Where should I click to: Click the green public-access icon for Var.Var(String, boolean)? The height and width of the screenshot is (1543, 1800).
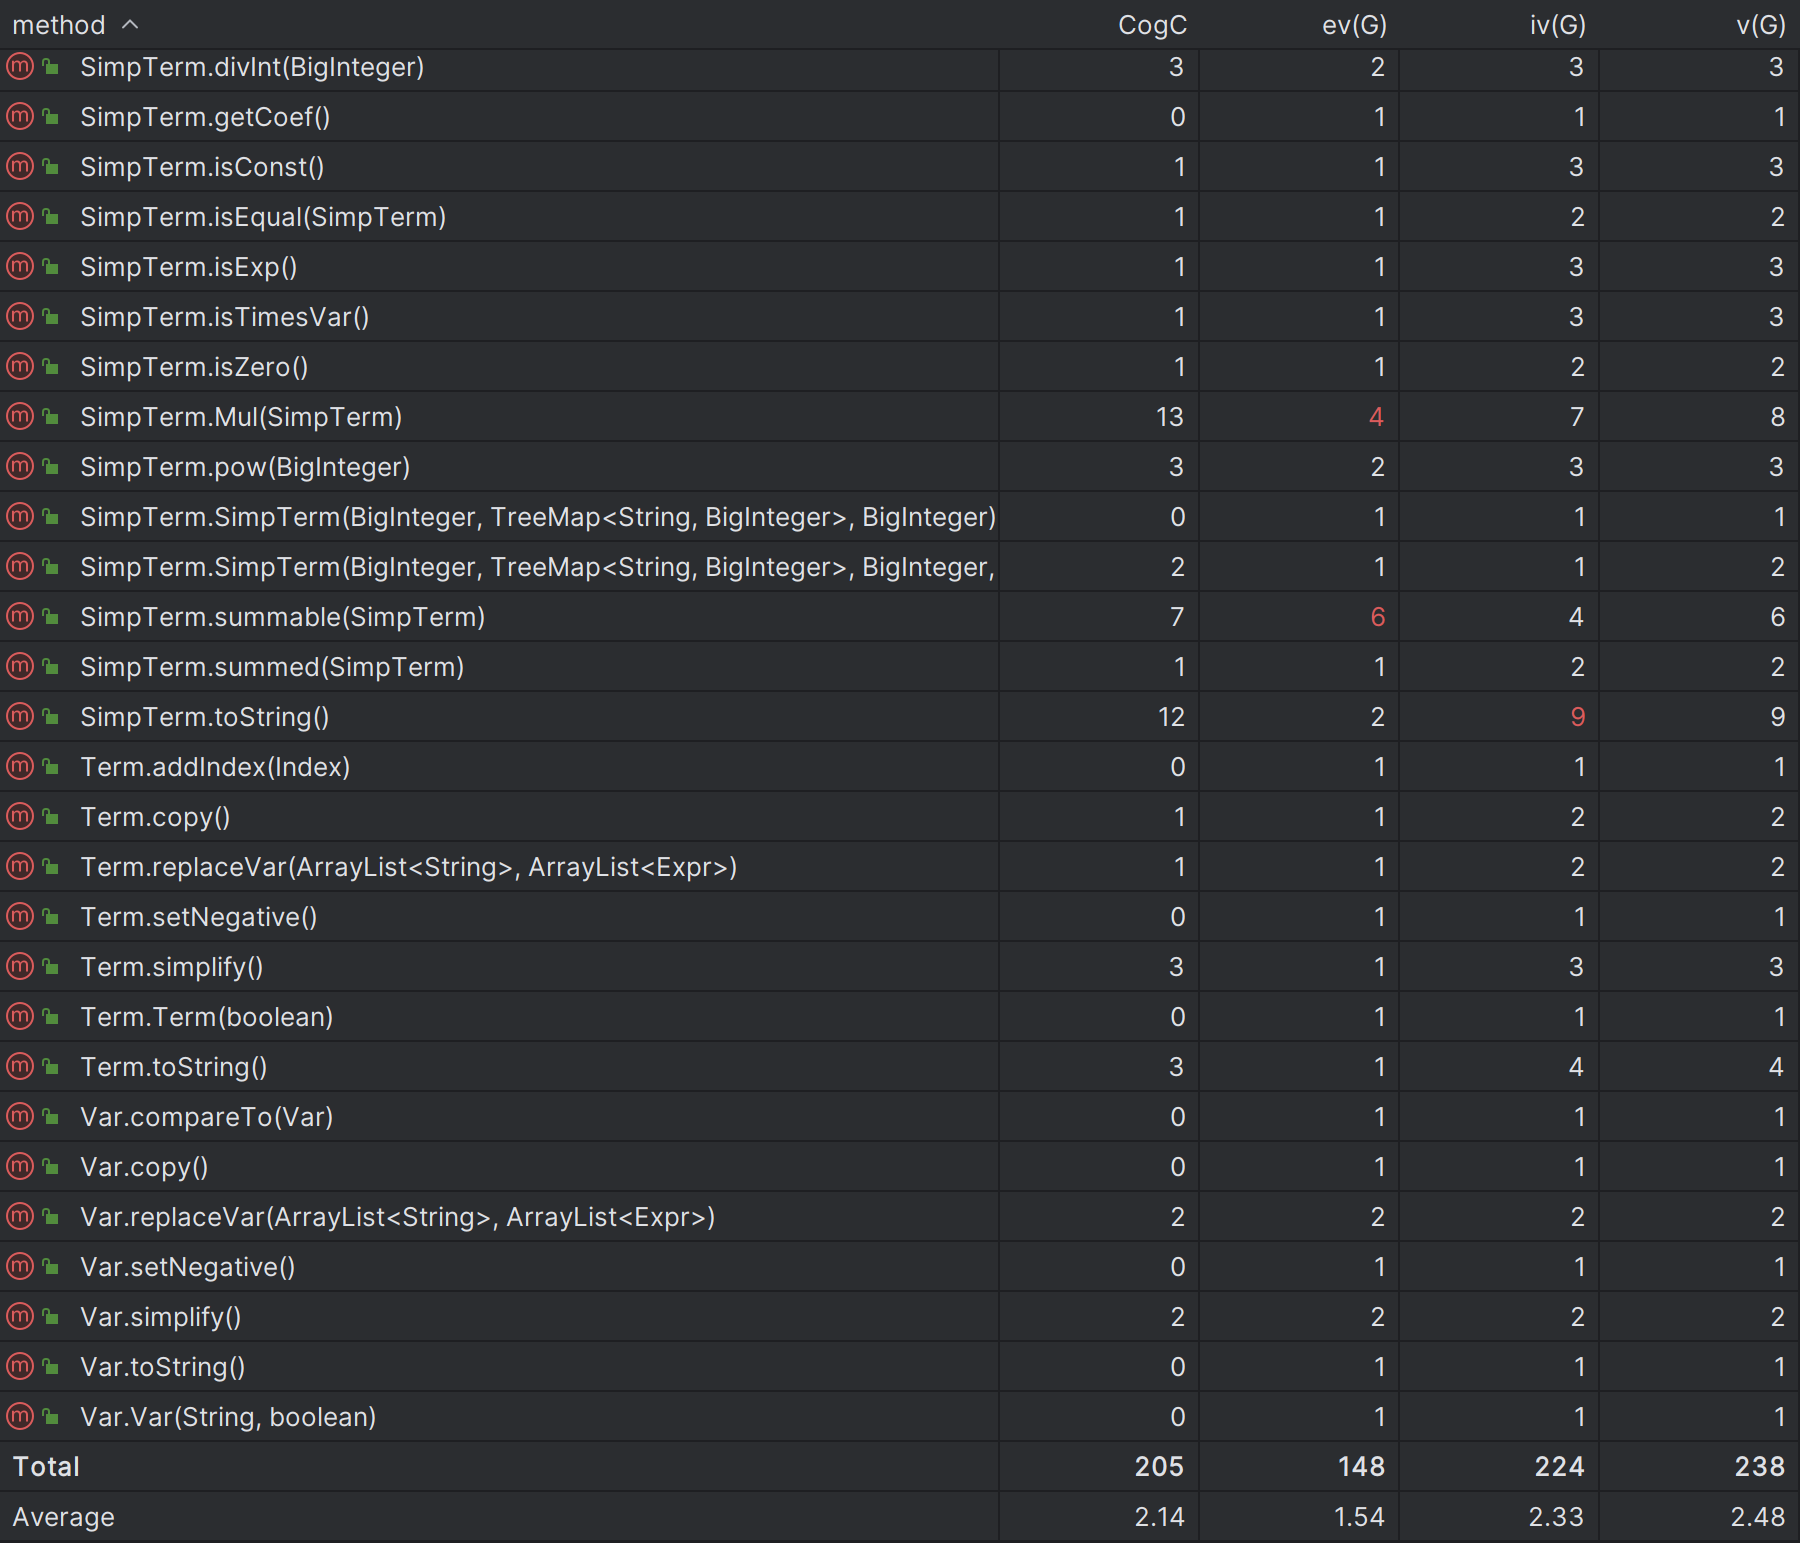click(x=50, y=1416)
